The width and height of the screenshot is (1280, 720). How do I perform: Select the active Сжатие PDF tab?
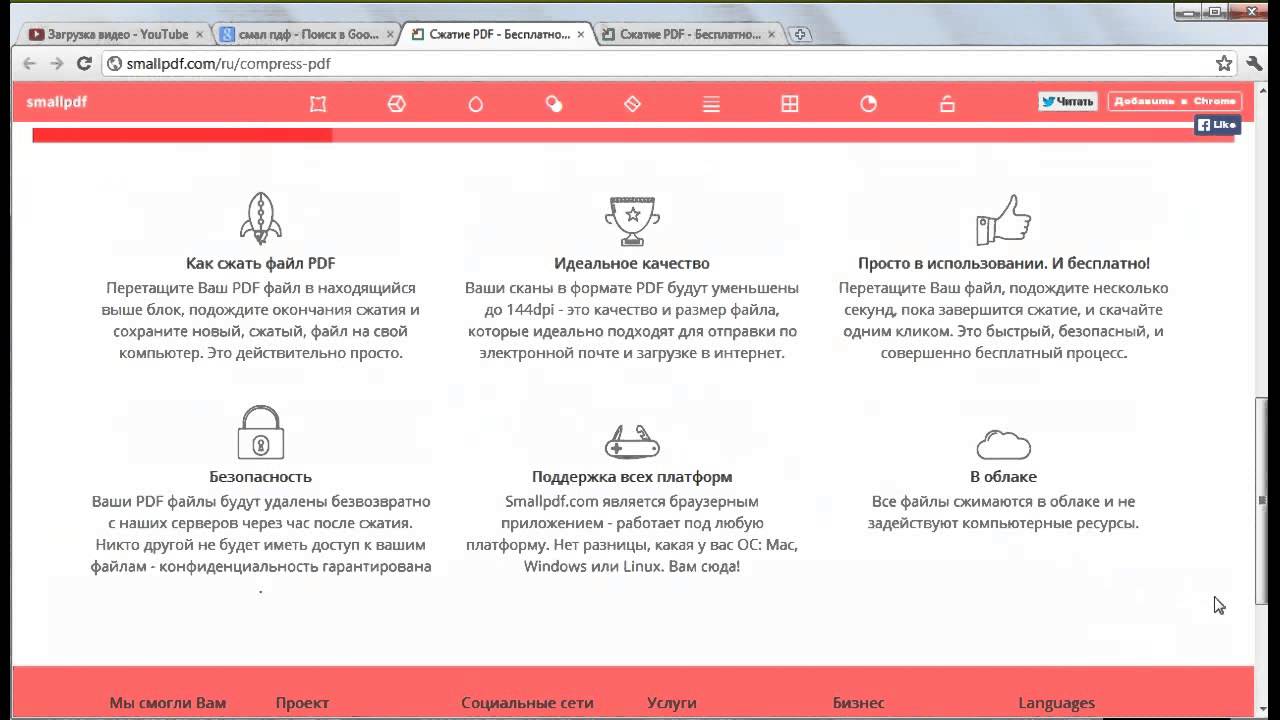[497, 34]
